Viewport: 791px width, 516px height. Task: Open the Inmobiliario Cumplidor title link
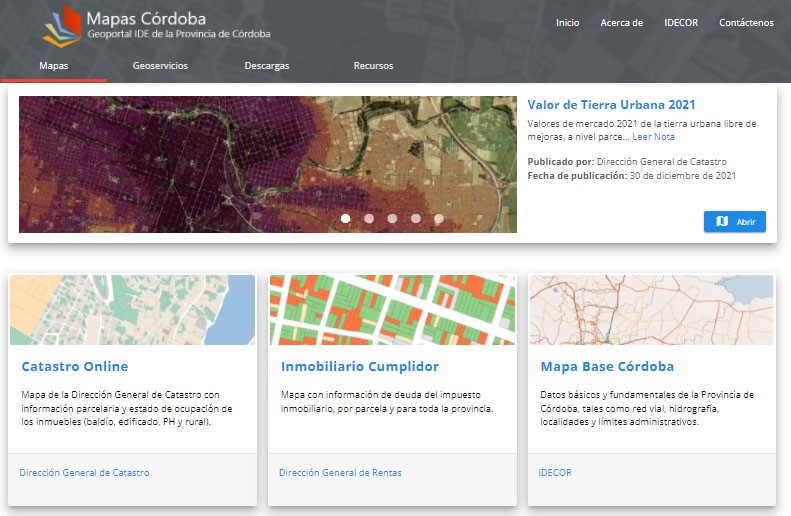(x=360, y=367)
